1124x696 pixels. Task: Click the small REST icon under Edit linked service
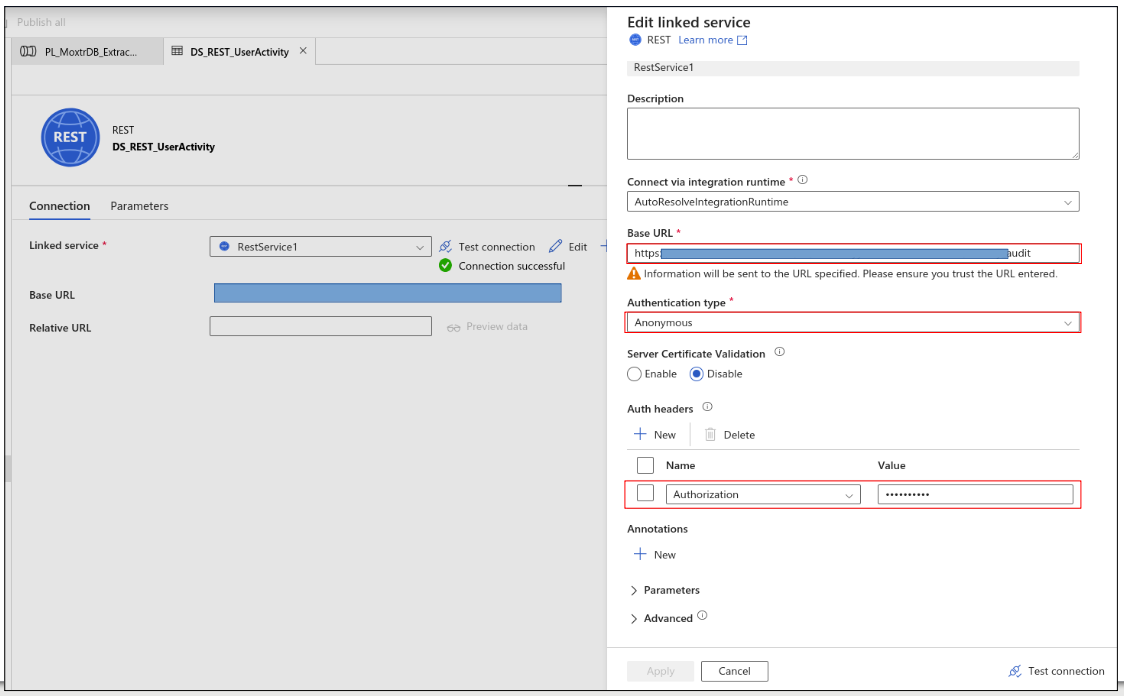635,40
